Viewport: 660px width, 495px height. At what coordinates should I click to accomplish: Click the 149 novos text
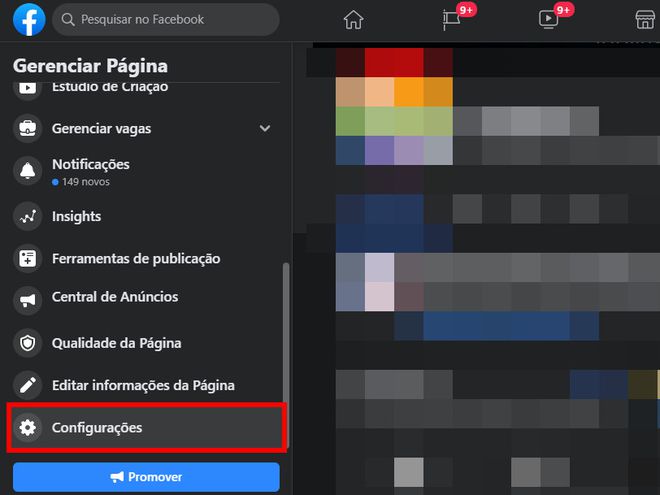85,182
